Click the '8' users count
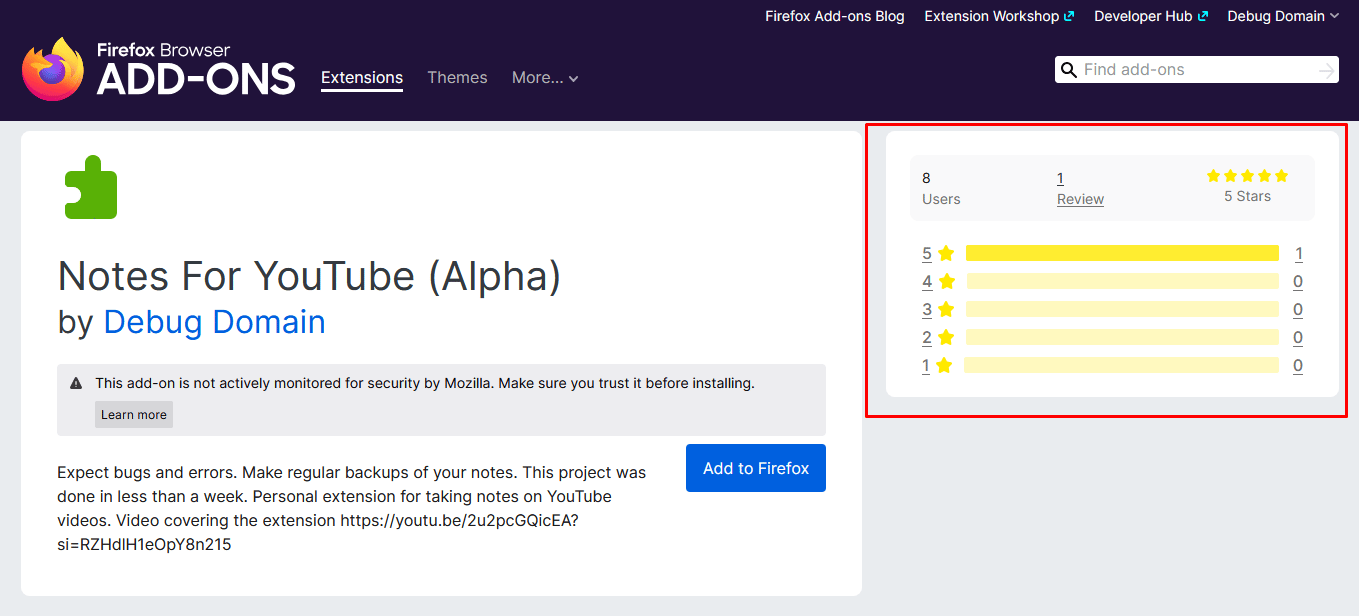1359x616 pixels. [926, 178]
